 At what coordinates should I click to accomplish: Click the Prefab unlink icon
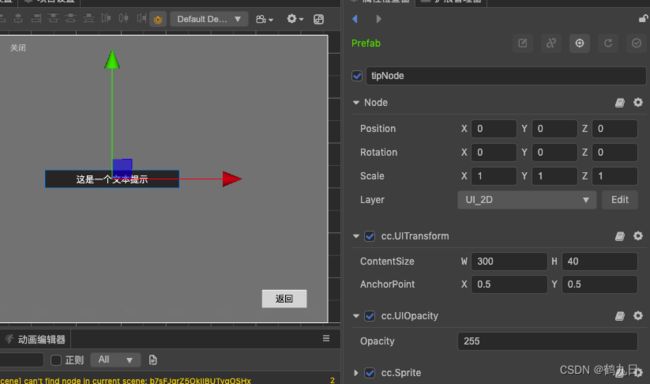coord(551,43)
